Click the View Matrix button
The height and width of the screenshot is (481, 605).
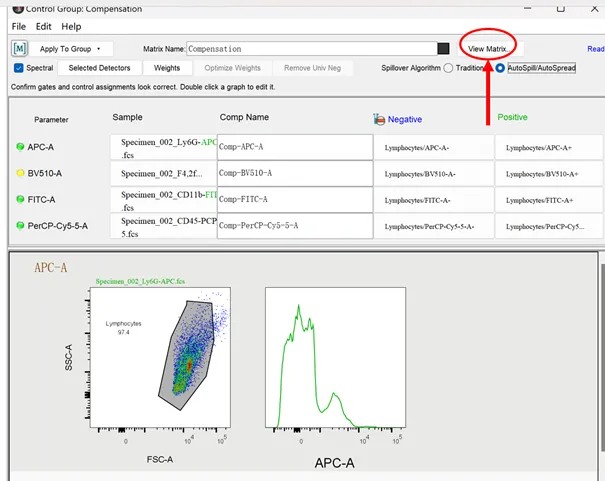(488, 48)
